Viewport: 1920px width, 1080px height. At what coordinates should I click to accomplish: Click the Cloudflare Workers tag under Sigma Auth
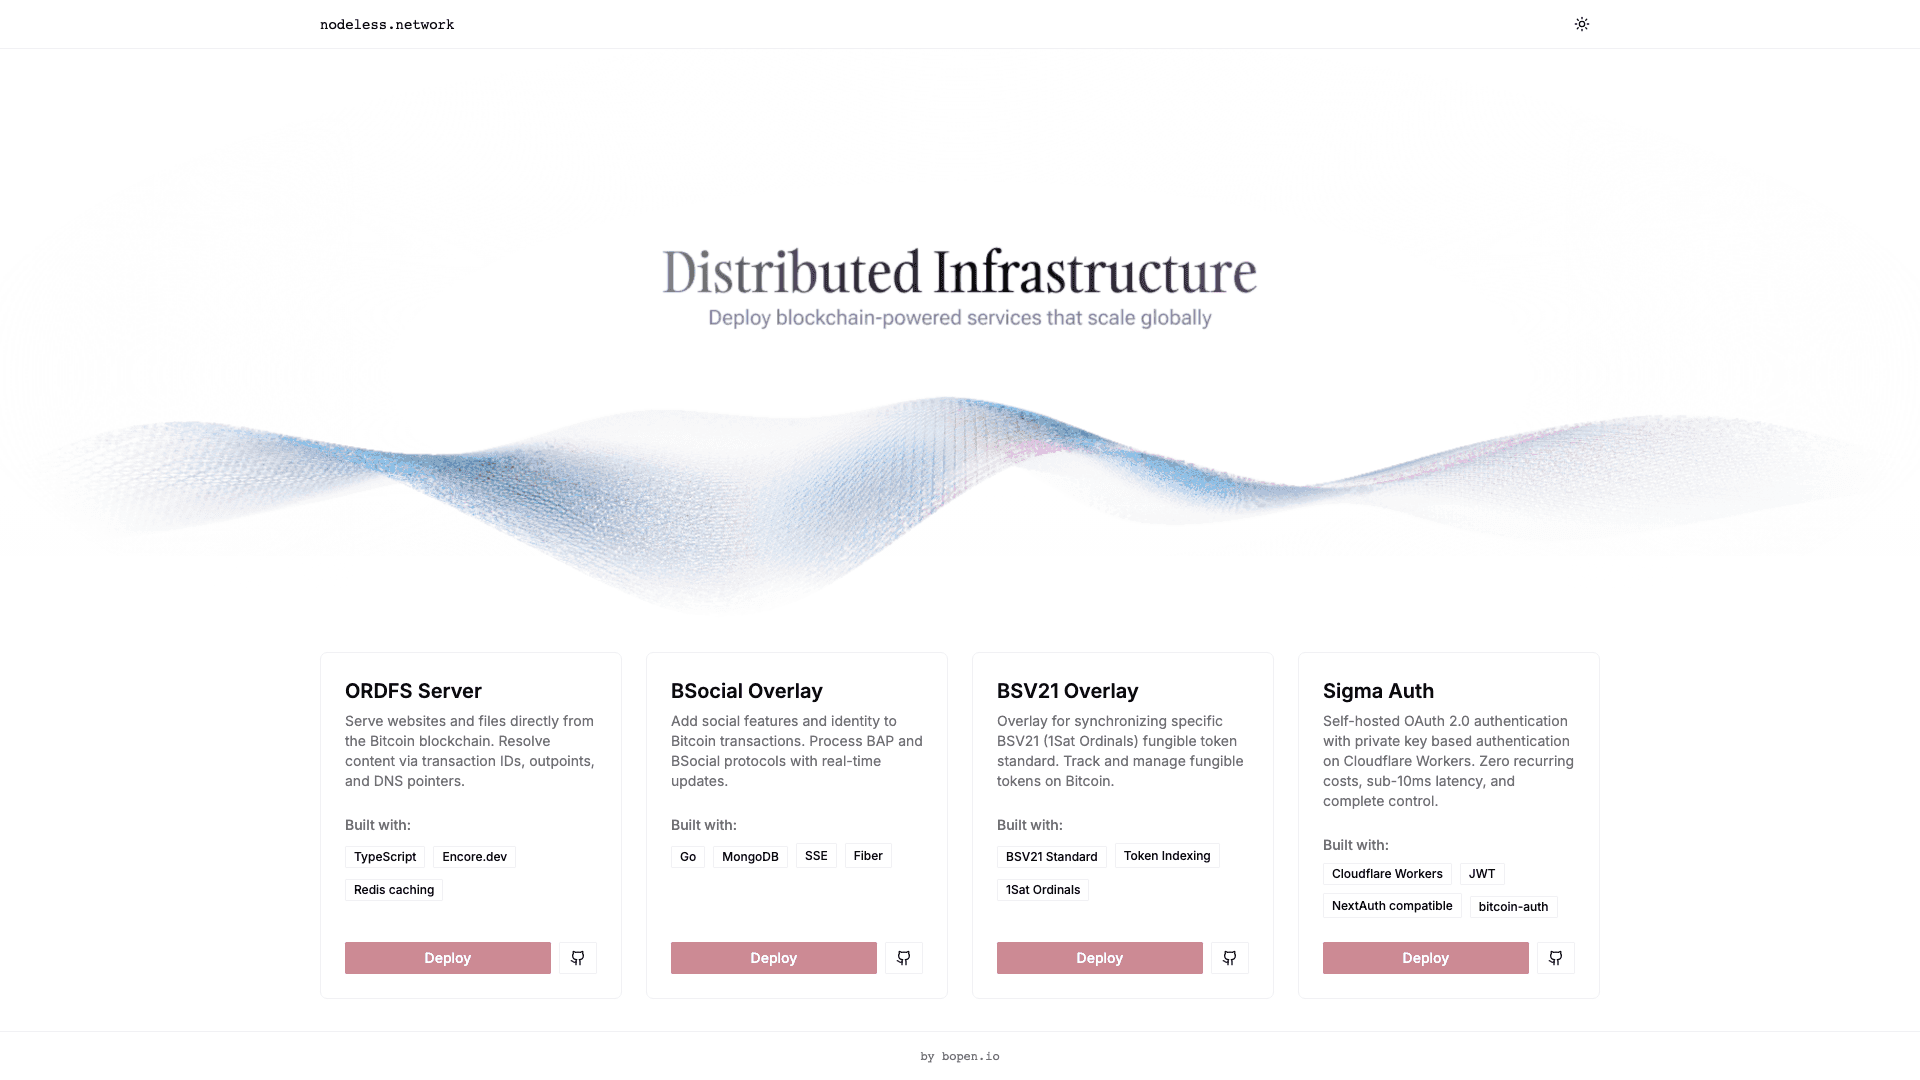coord(1387,873)
